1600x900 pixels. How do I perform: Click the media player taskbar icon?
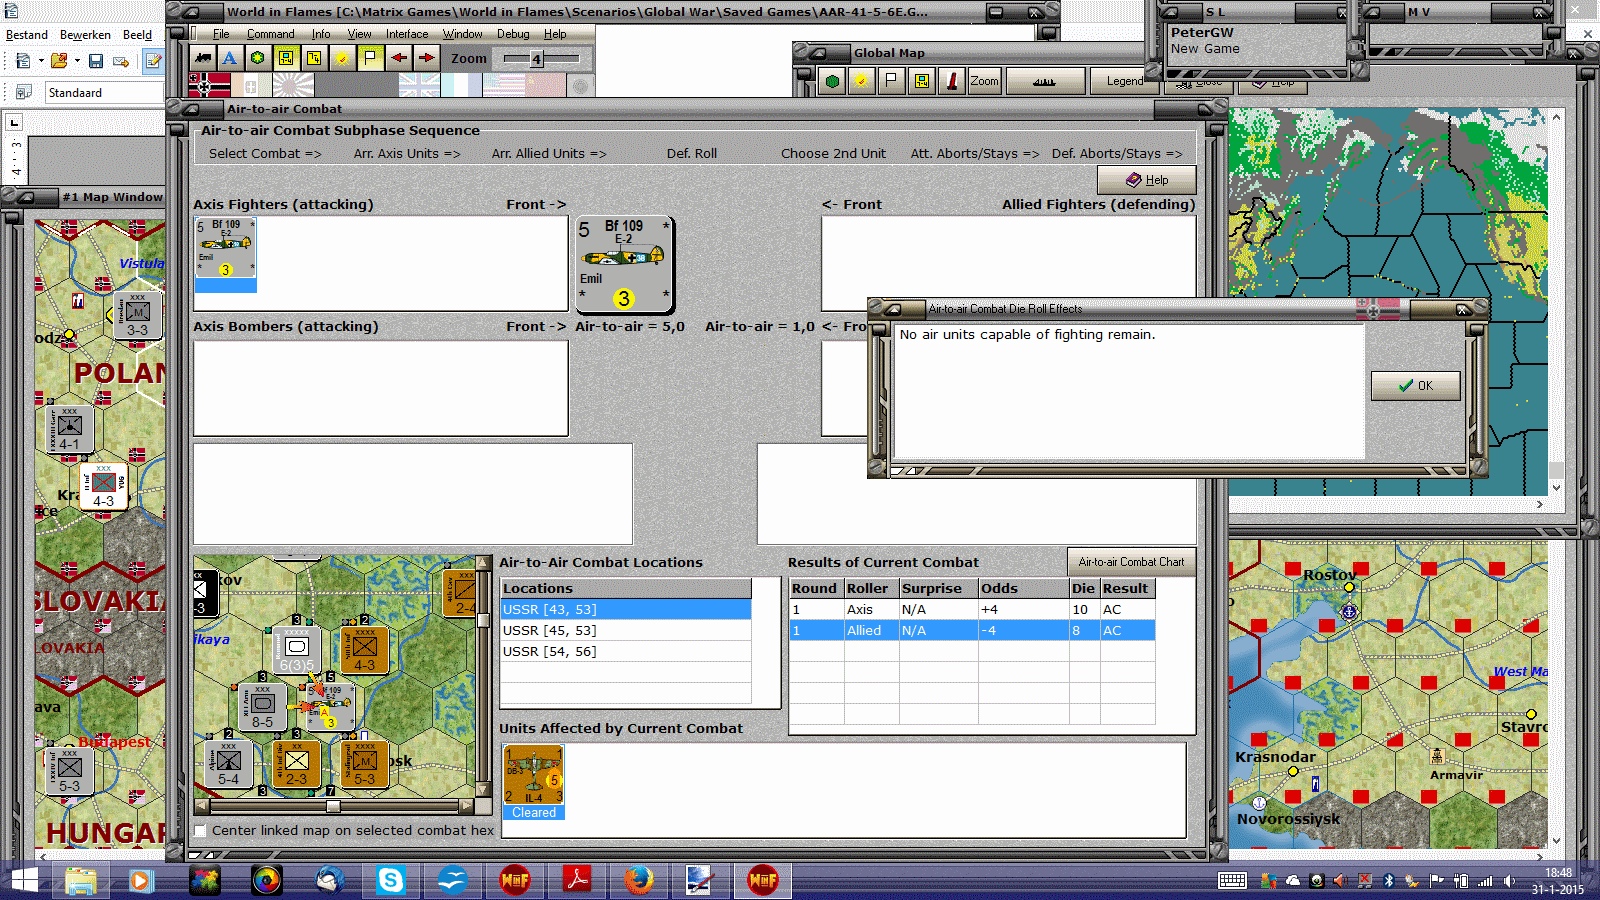point(140,880)
